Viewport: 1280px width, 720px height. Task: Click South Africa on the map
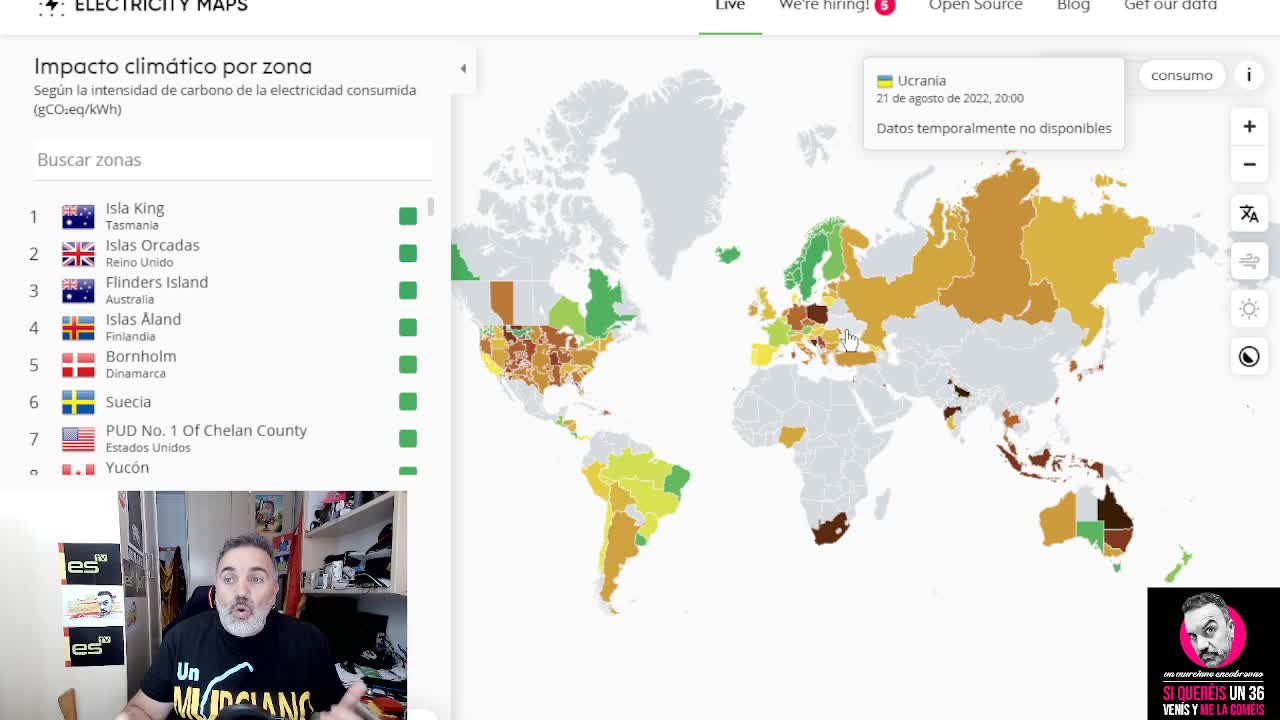point(831,527)
